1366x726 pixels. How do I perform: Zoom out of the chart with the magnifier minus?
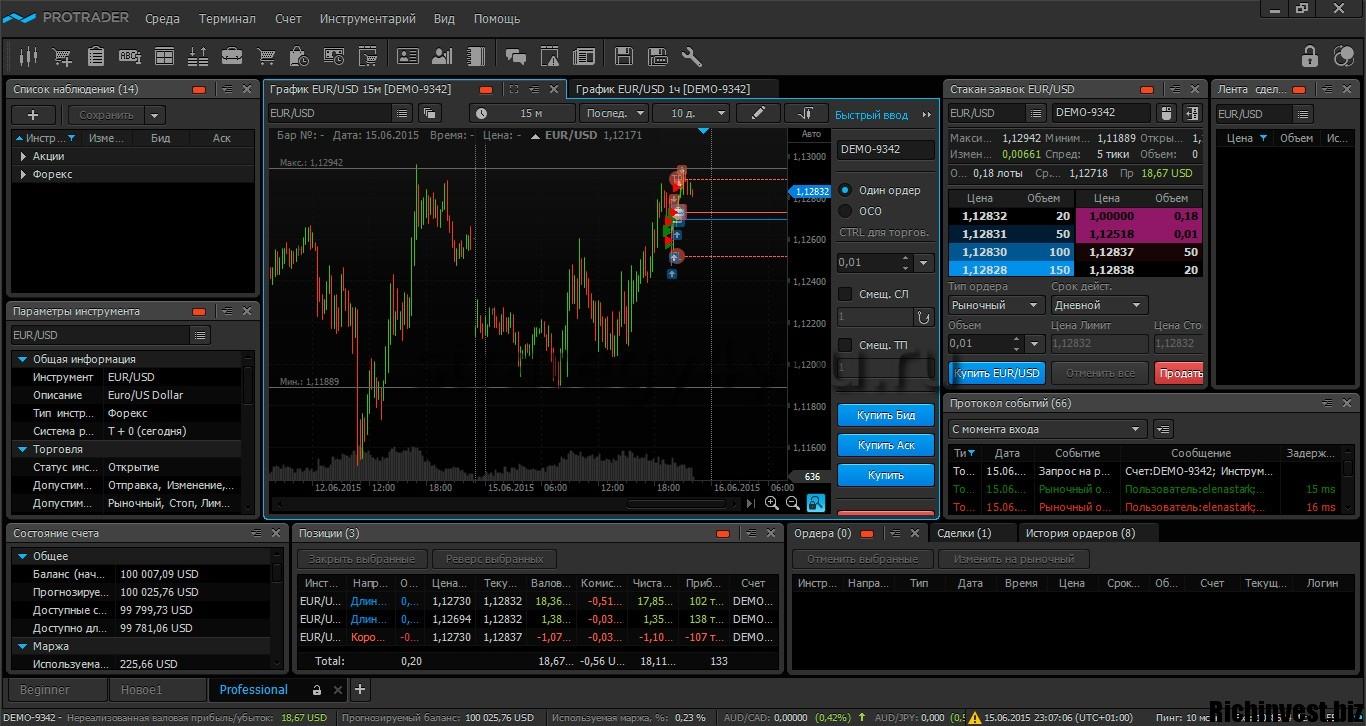tap(793, 503)
